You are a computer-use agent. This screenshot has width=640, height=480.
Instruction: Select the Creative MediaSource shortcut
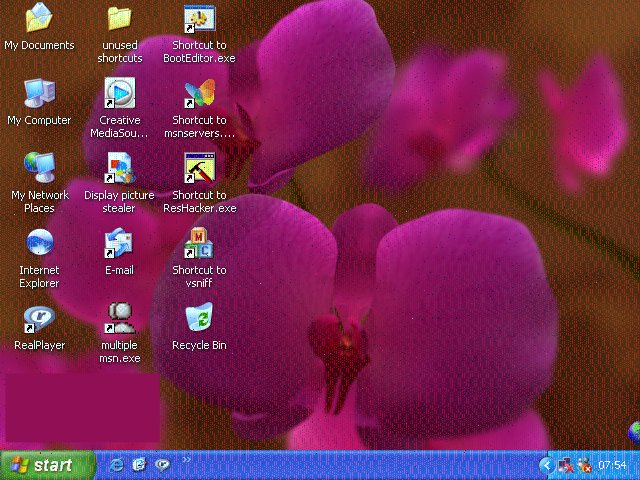click(119, 93)
